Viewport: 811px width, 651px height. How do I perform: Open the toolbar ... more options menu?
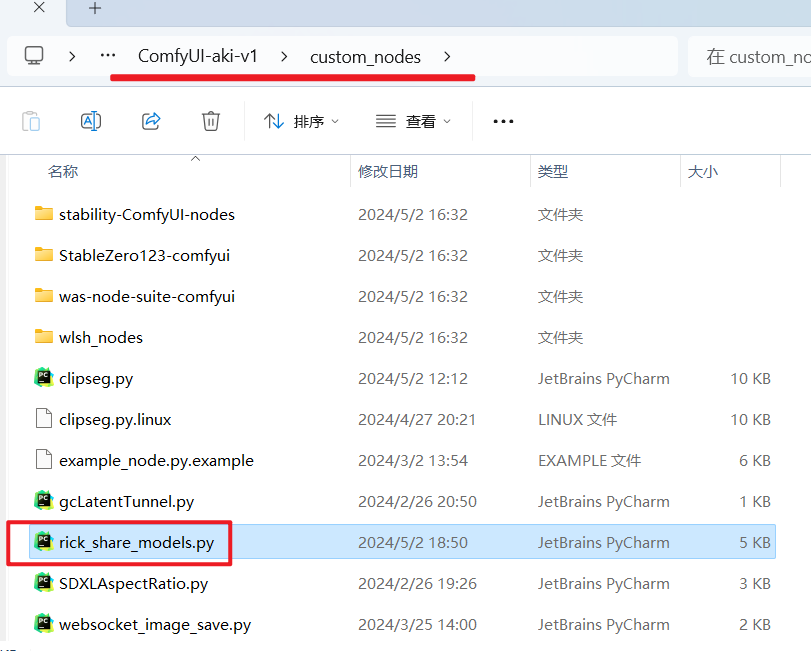503,120
